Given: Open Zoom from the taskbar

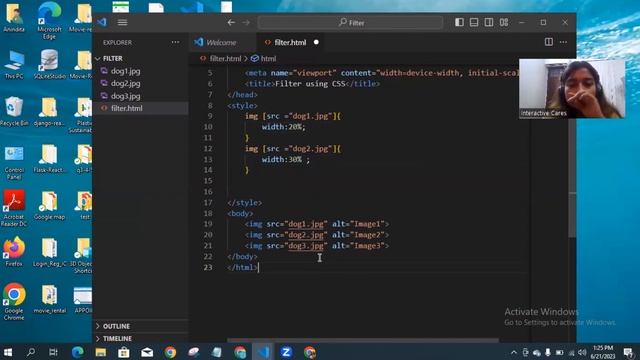Looking at the screenshot, I should pyautogui.click(x=286, y=352).
